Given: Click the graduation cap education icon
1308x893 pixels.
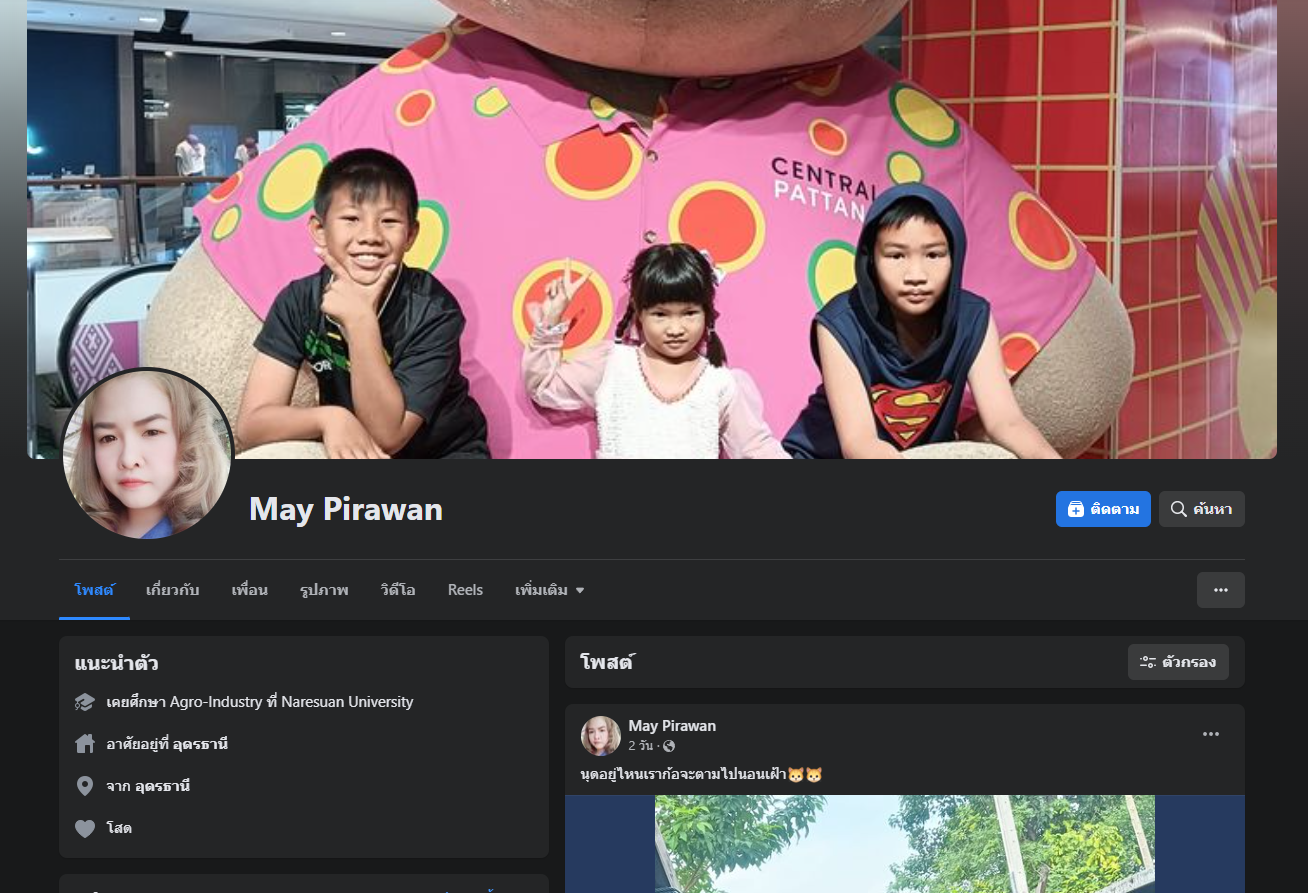Looking at the screenshot, I should [85, 702].
